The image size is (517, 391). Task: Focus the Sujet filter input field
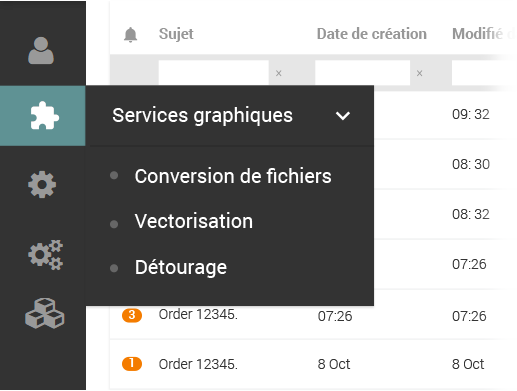pyautogui.click(x=214, y=73)
